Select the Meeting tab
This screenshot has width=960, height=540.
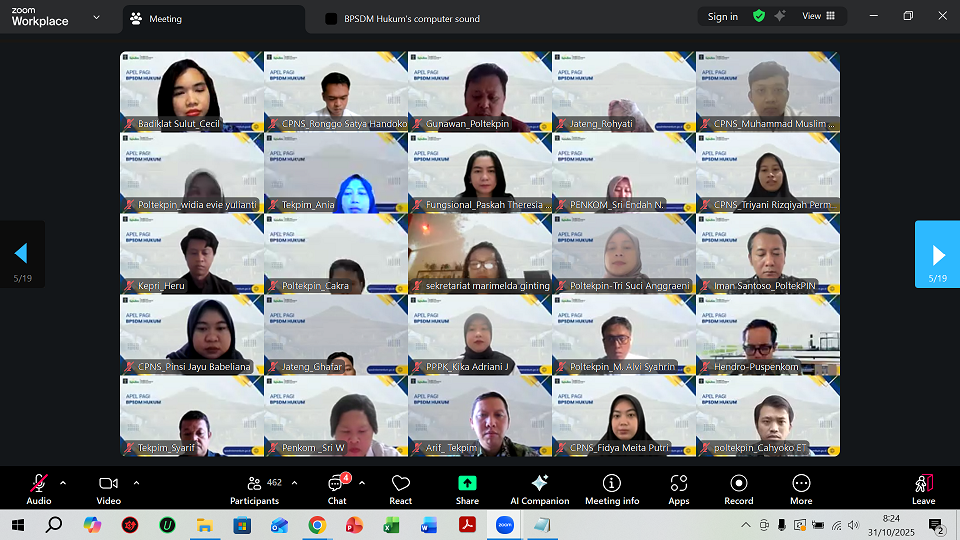160,18
